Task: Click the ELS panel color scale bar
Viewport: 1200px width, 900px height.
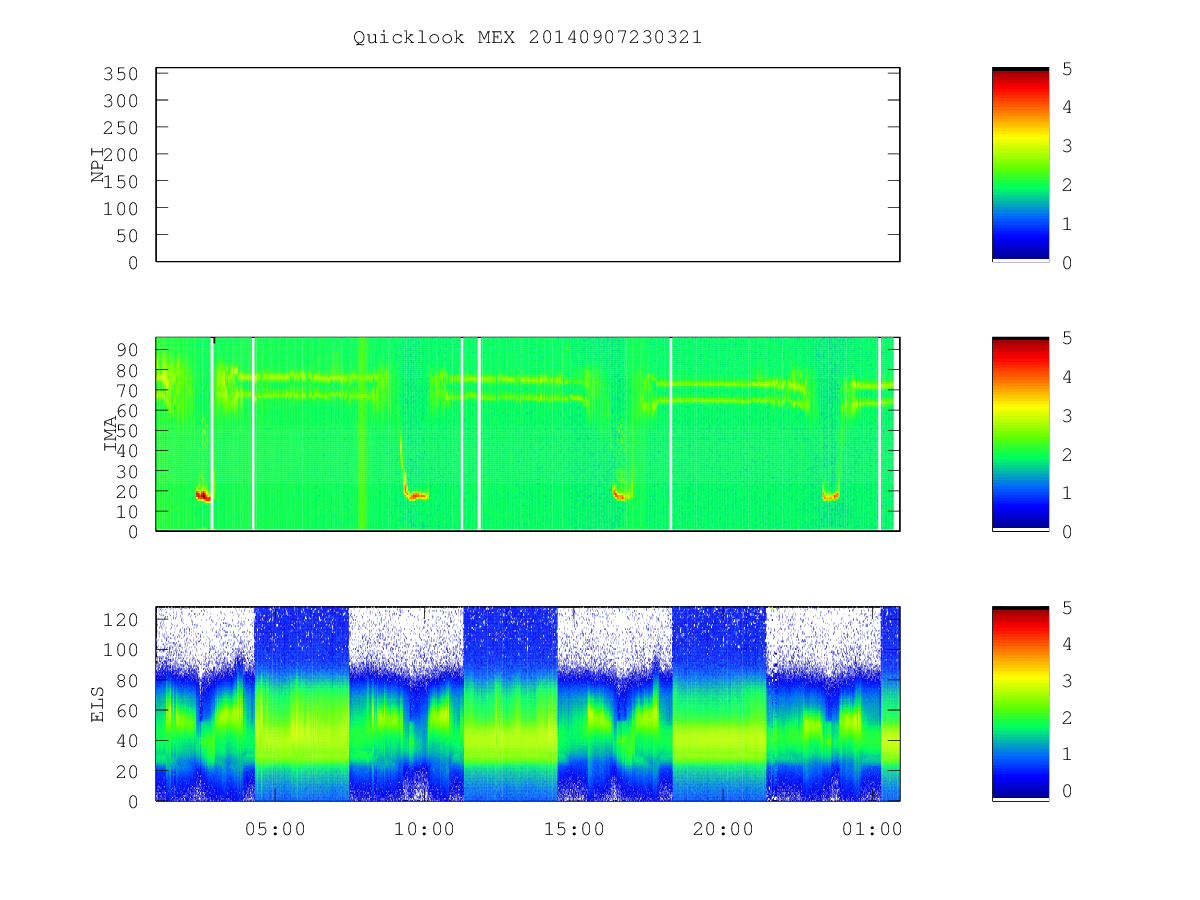Action: pos(1020,703)
